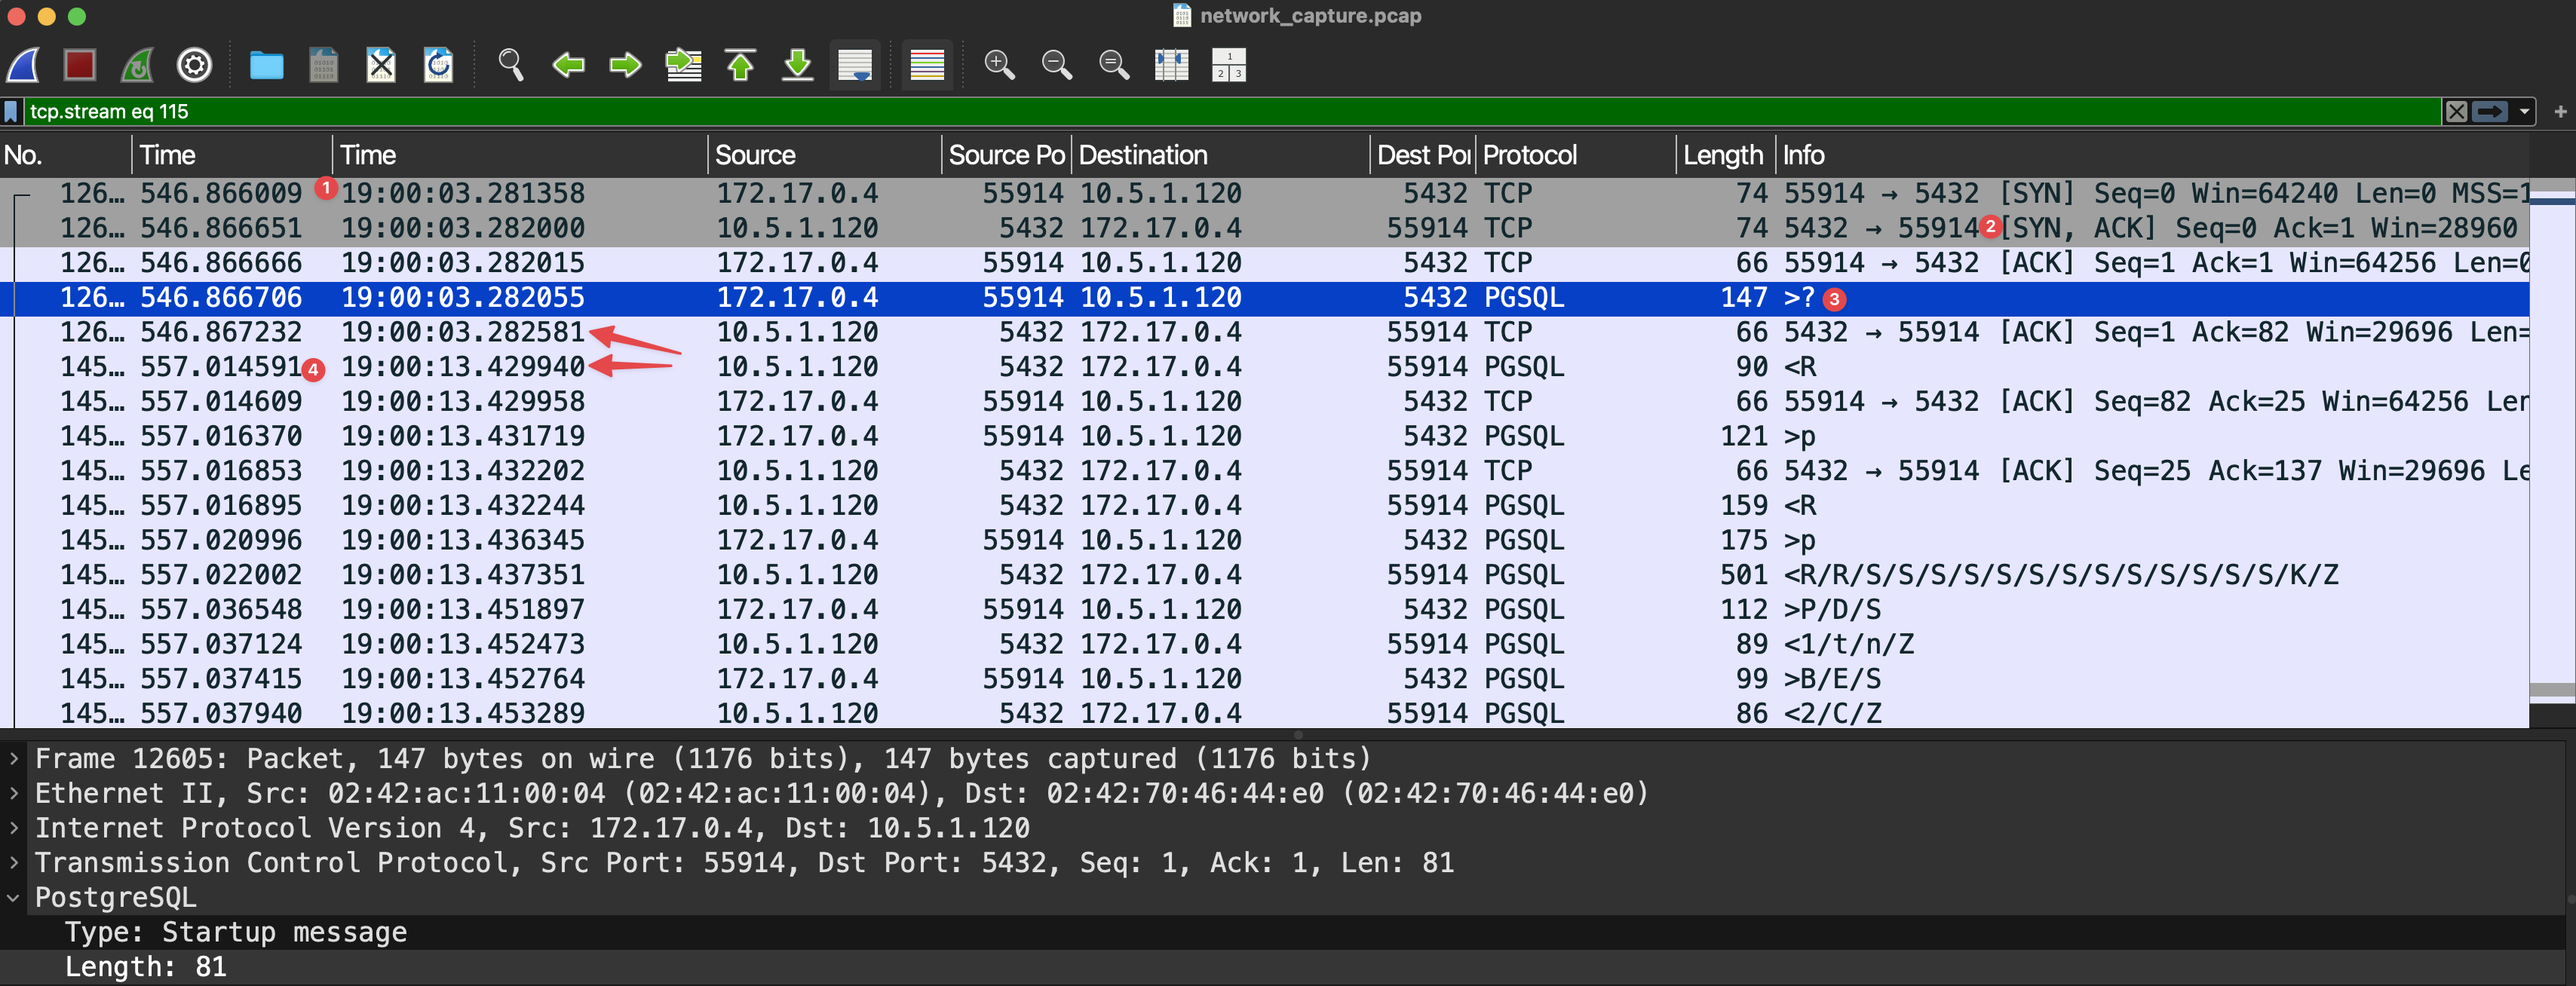
Task: Close this capture file
Action: 381,65
